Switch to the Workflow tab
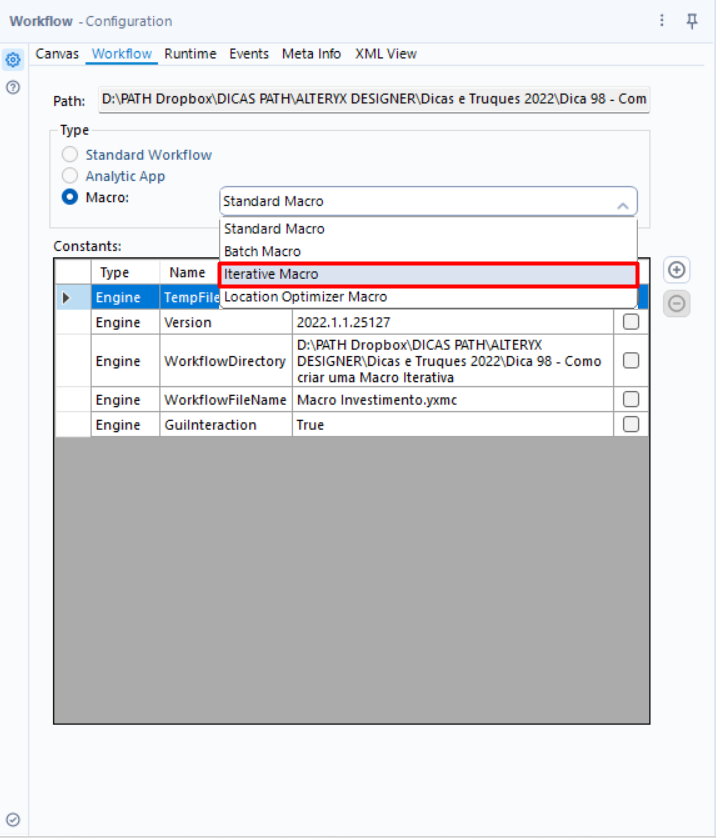 122,54
